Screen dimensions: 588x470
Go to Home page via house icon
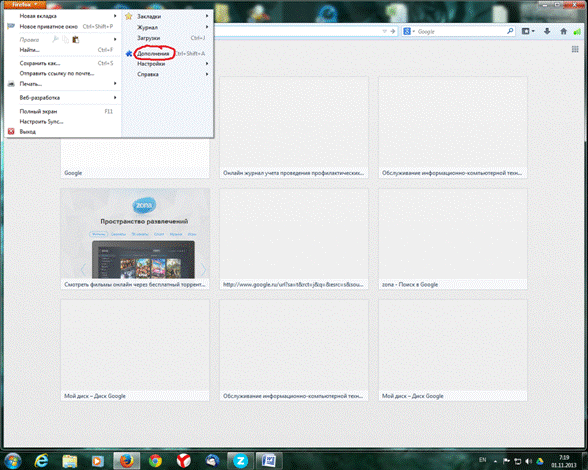click(x=563, y=32)
